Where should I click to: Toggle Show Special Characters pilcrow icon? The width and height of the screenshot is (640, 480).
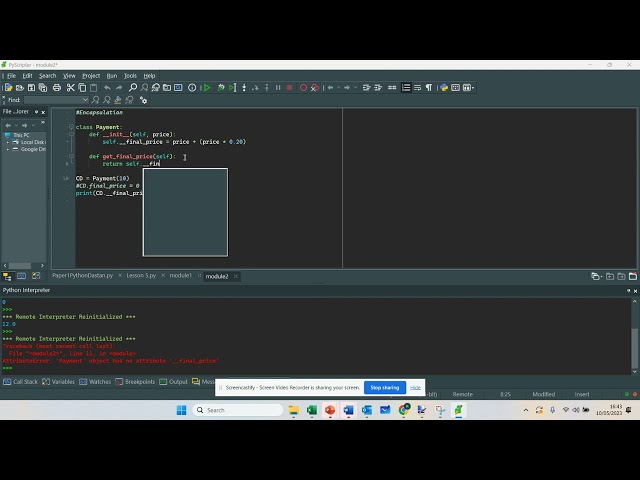coord(429,88)
